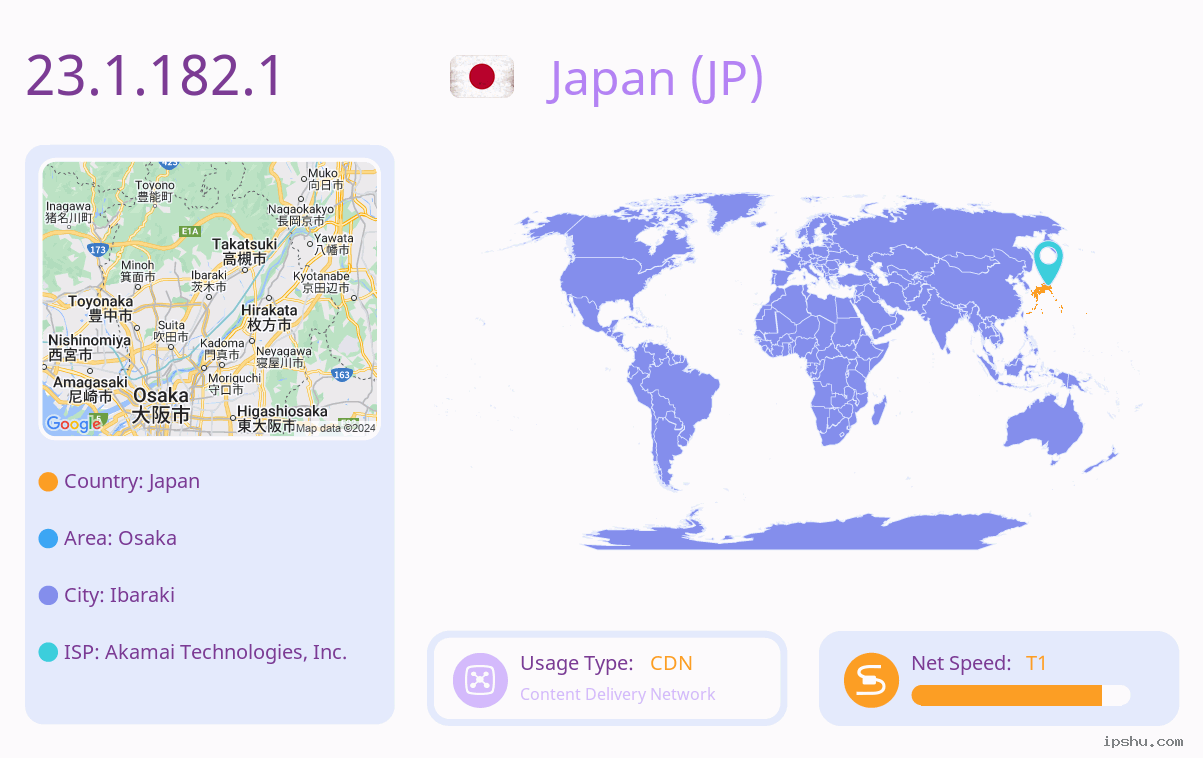Click the Kyotanabe label on map
The image size is (1203, 758).
click(x=321, y=282)
